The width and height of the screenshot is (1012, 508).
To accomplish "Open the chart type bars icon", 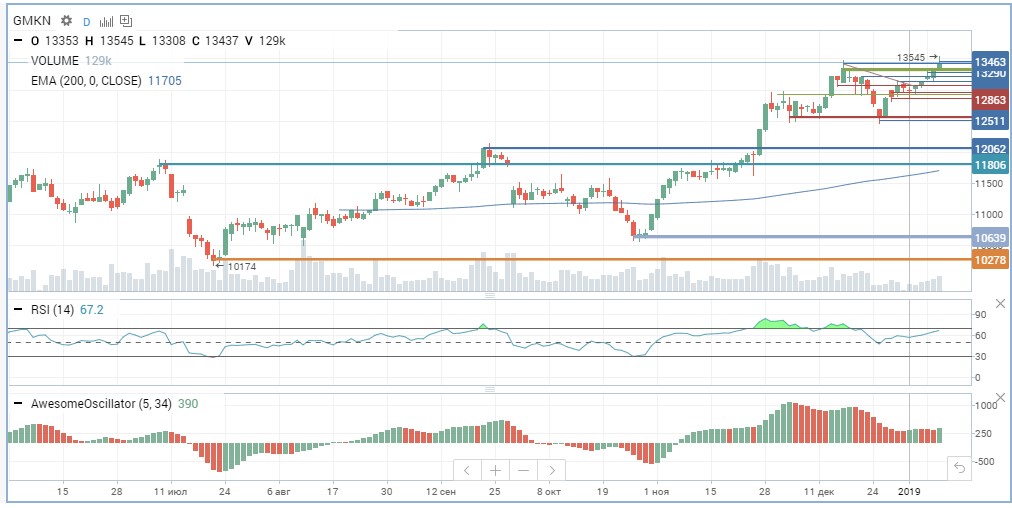I will [x=106, y=21].
